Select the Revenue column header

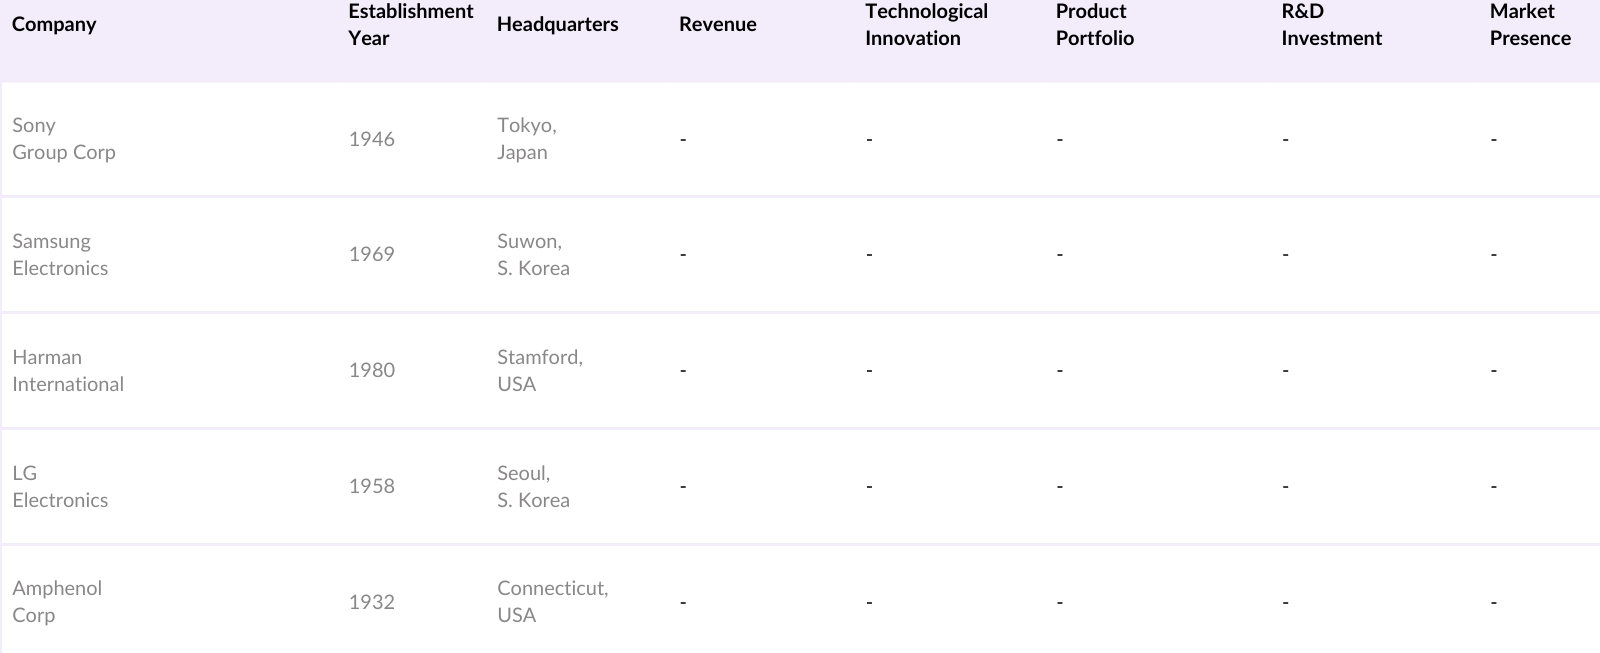pyautogui.click(x=717, y=24)
